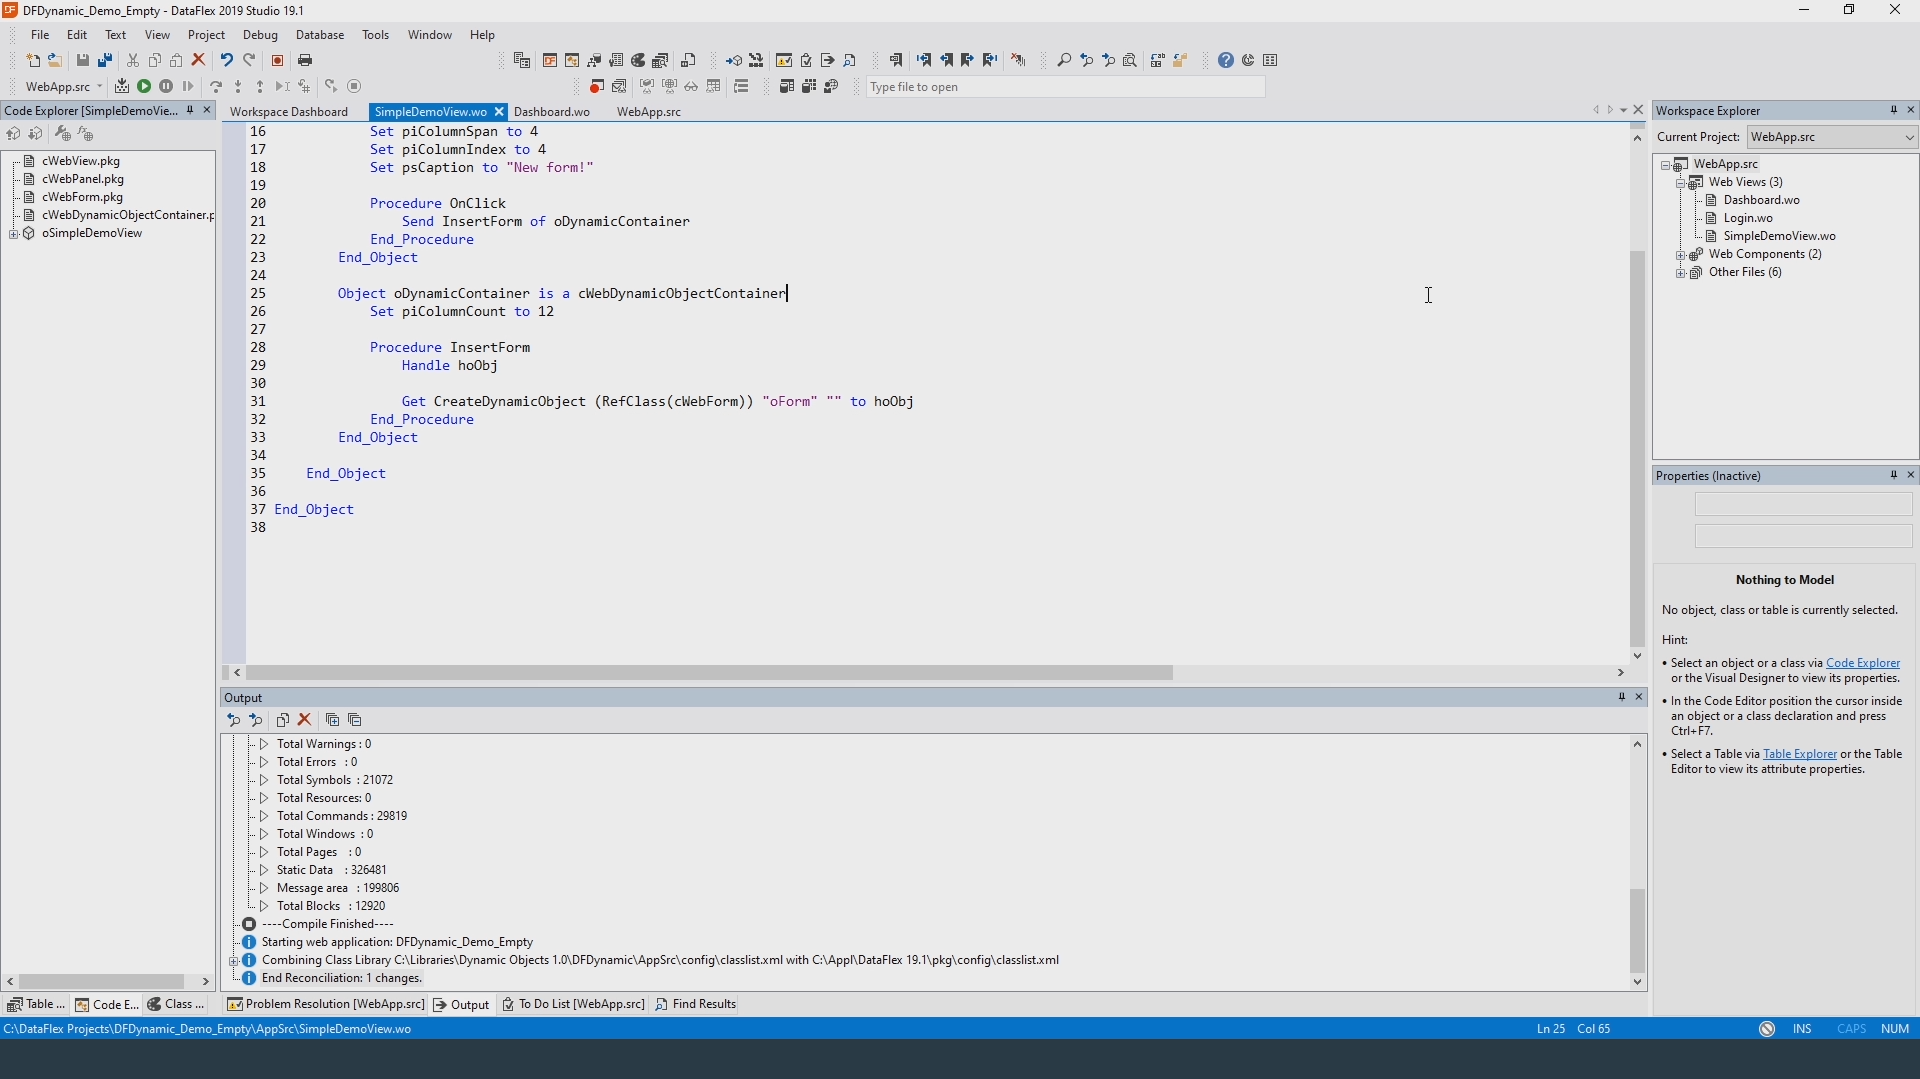
Task: Click the Undo arrow icon
Action: (x=227, y=61)
